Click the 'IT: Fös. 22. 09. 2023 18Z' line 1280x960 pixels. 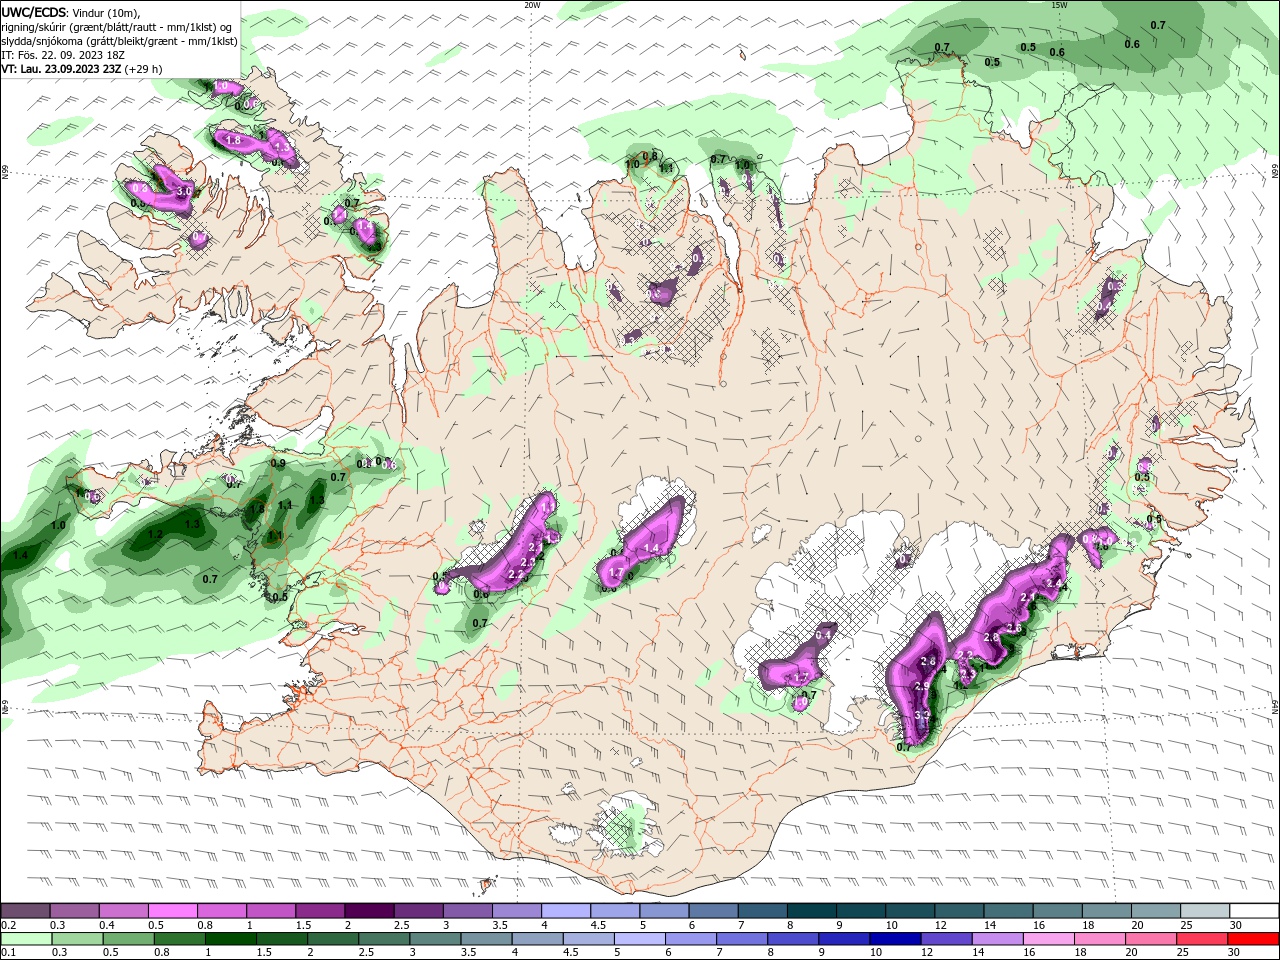(61, 55)
